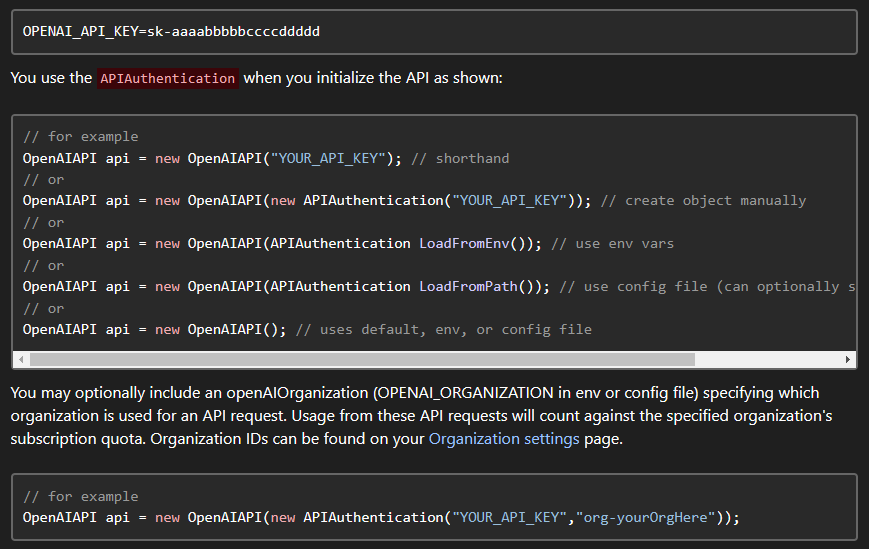Click "// for example" in the middle code block
Viewport: 869px width, 549px height.
80,136
